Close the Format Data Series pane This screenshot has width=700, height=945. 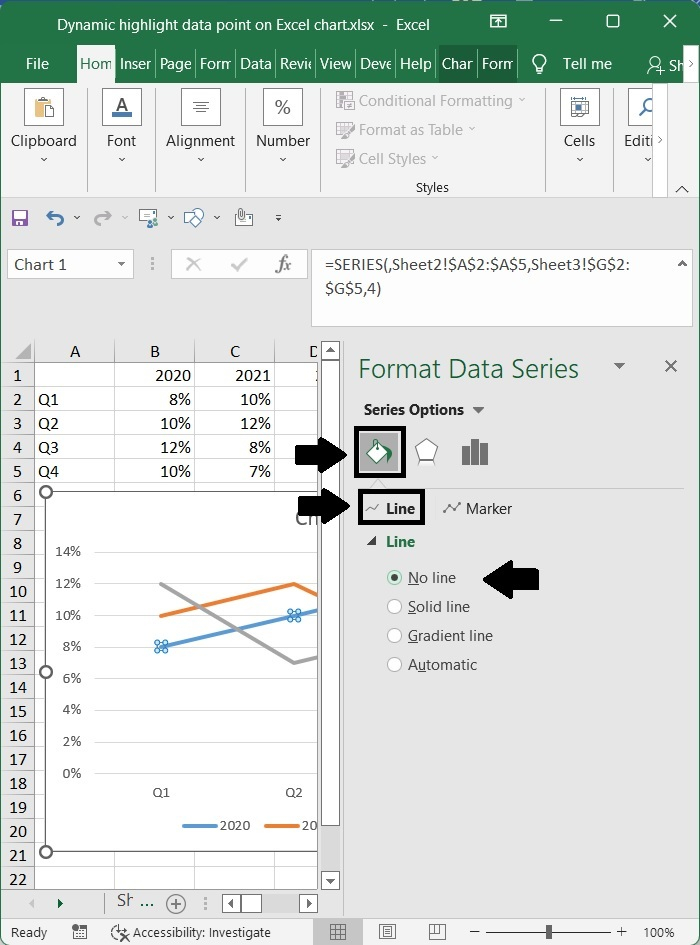pyautogui.click(x=670, y=366)
